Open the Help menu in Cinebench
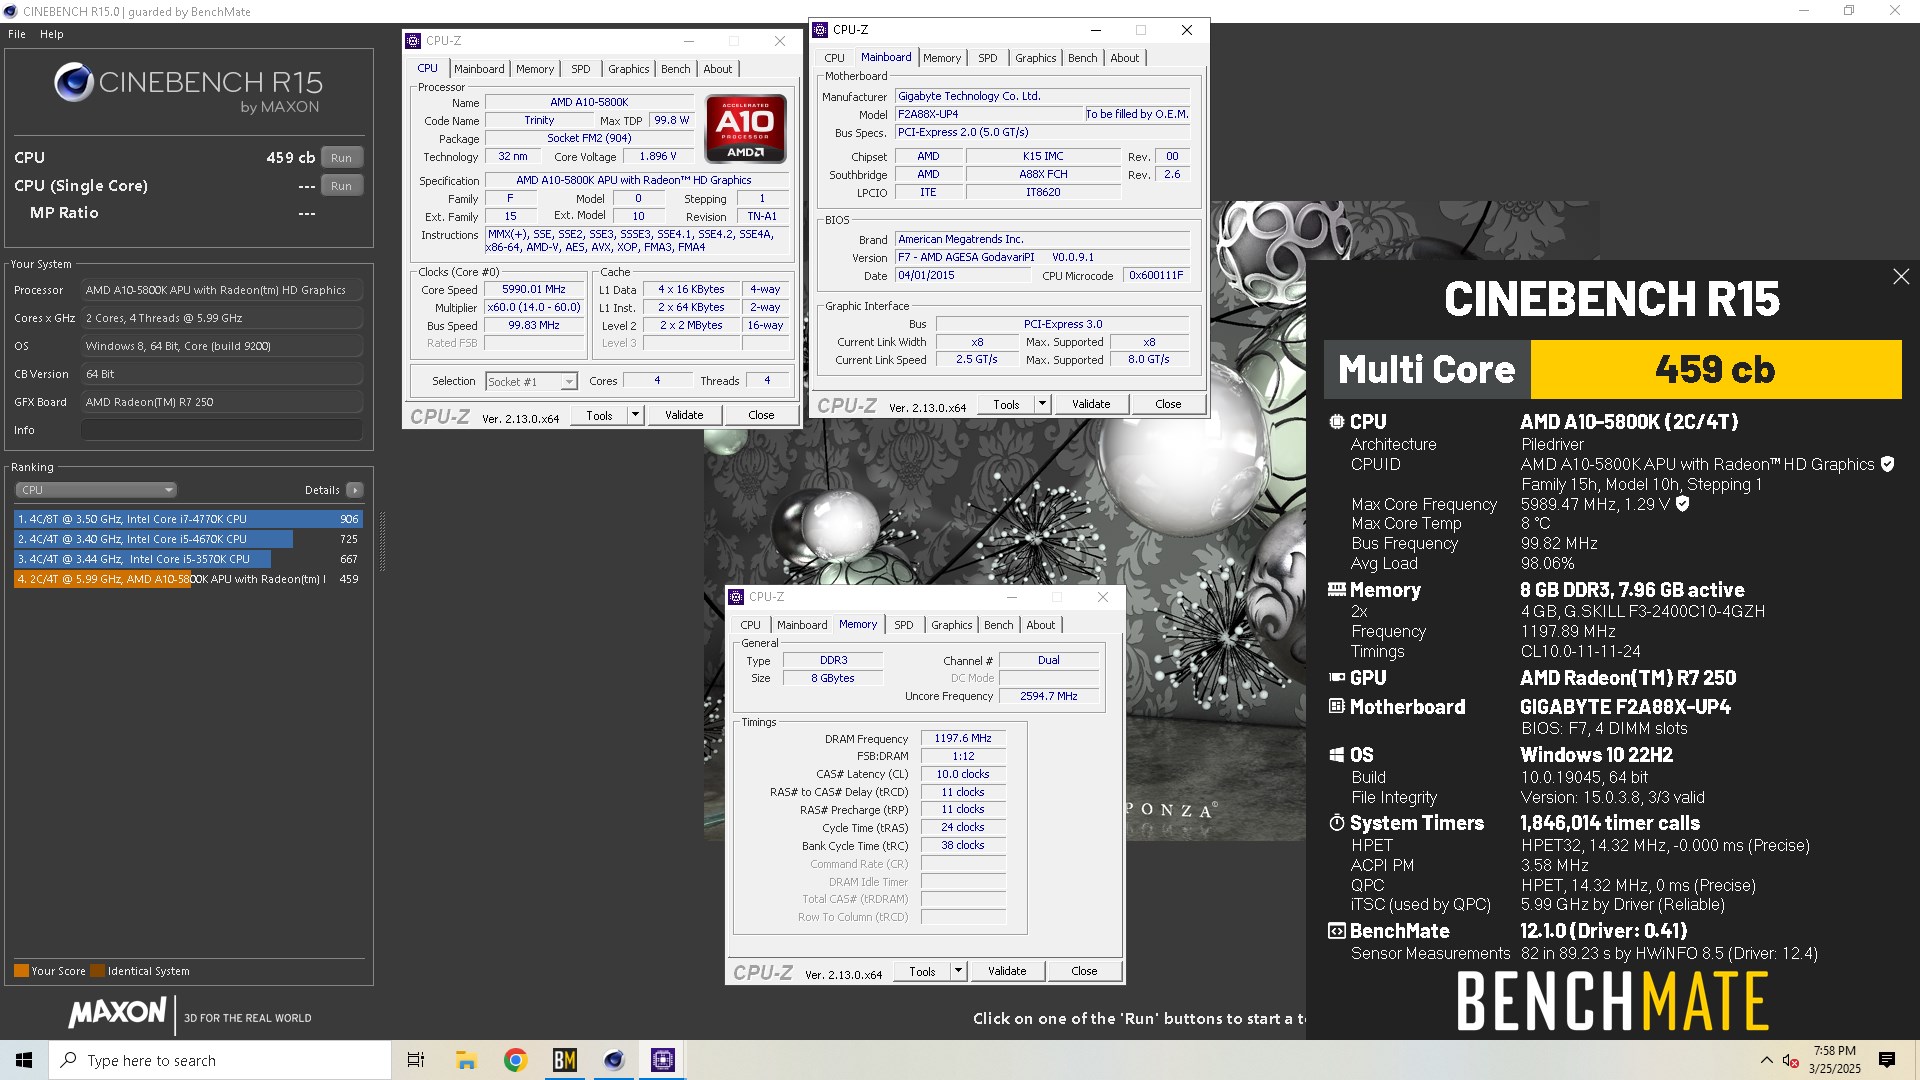Viewport: 1920px width, 1080px height. (52, 34)
